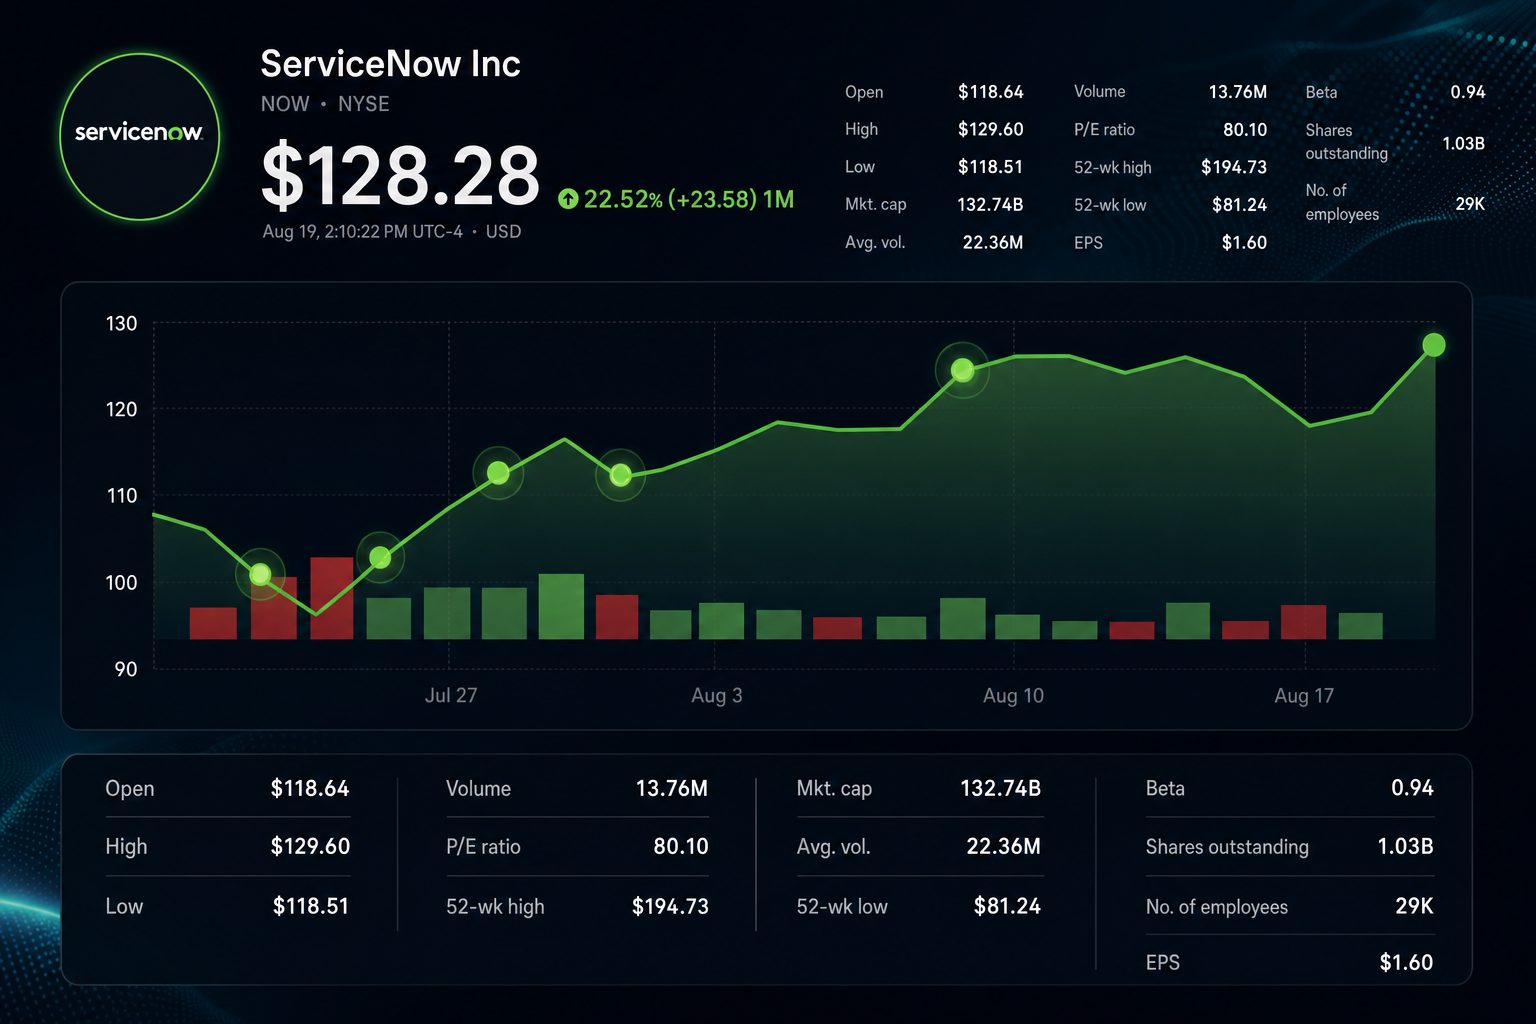Screen dimensions: 1536x1024
Task: Click the 90 y-axis label
Action: (x=125, y=669)
